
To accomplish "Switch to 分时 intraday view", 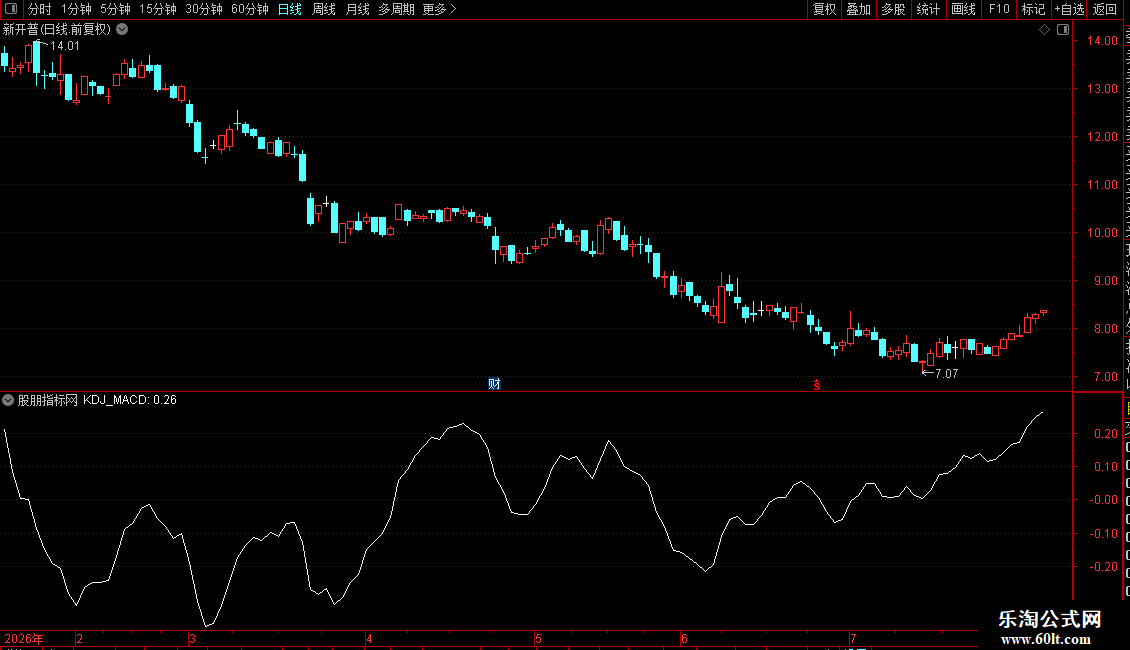I will 40,9.
